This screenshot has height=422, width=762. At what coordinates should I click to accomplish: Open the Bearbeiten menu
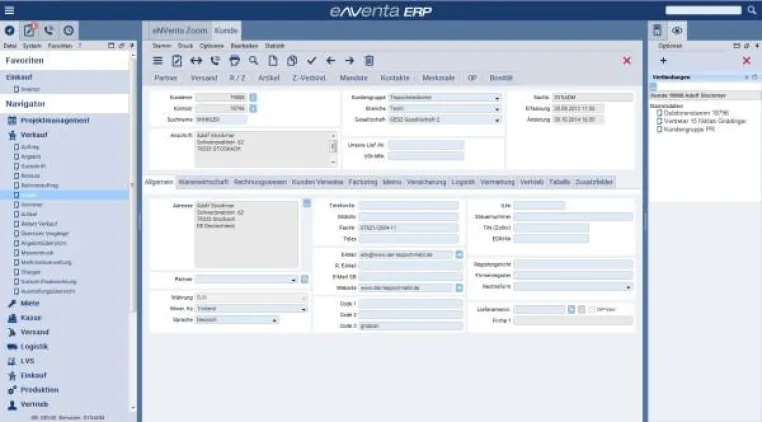point(244,46)
